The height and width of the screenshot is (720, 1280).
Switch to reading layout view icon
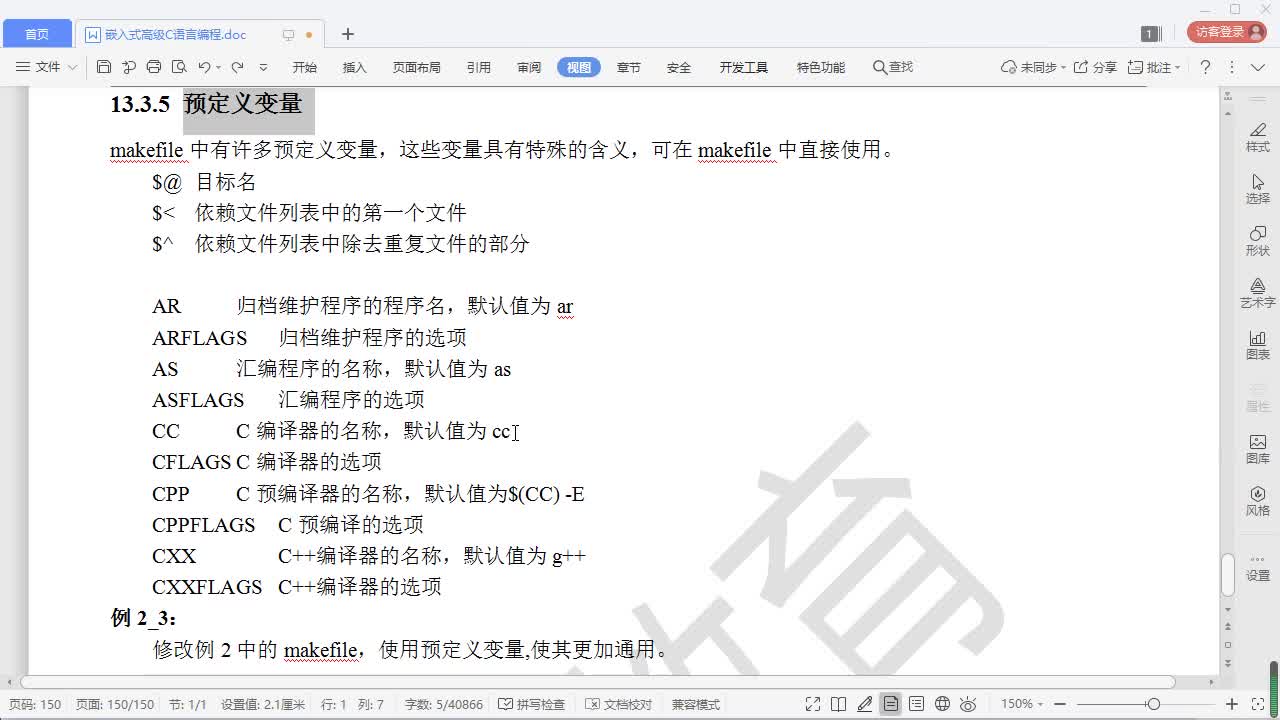coord(839,704)
